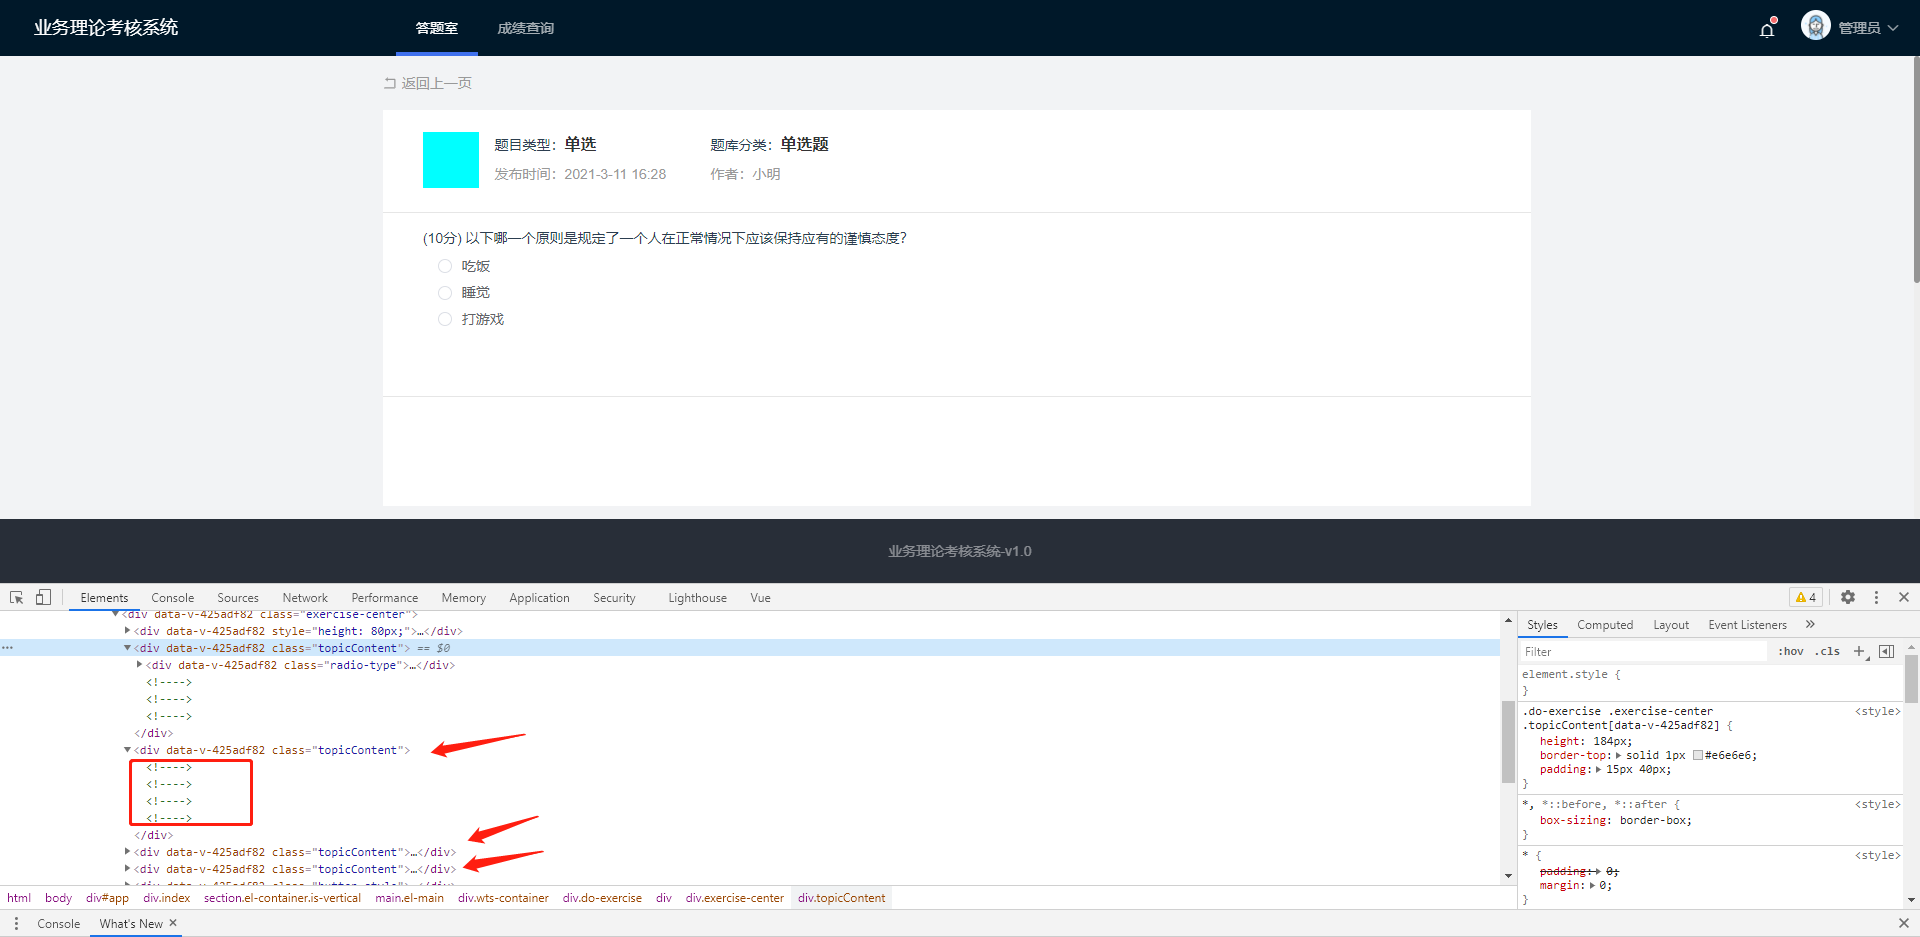This screenshot has height=937, width=1920.
Task: Click the warnings count badge
Action: point(1806,597)
